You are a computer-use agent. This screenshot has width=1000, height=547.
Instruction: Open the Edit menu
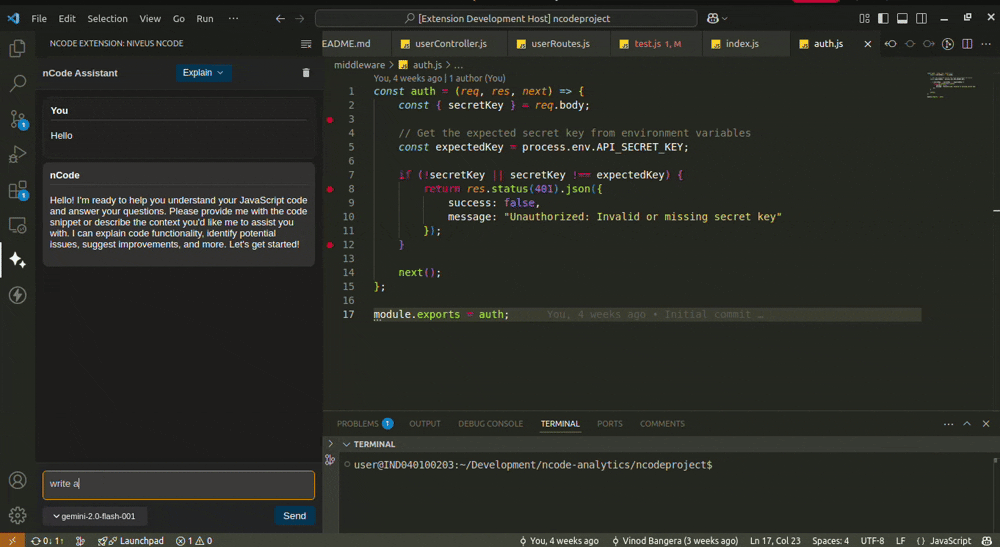click(x=67, y=18)
